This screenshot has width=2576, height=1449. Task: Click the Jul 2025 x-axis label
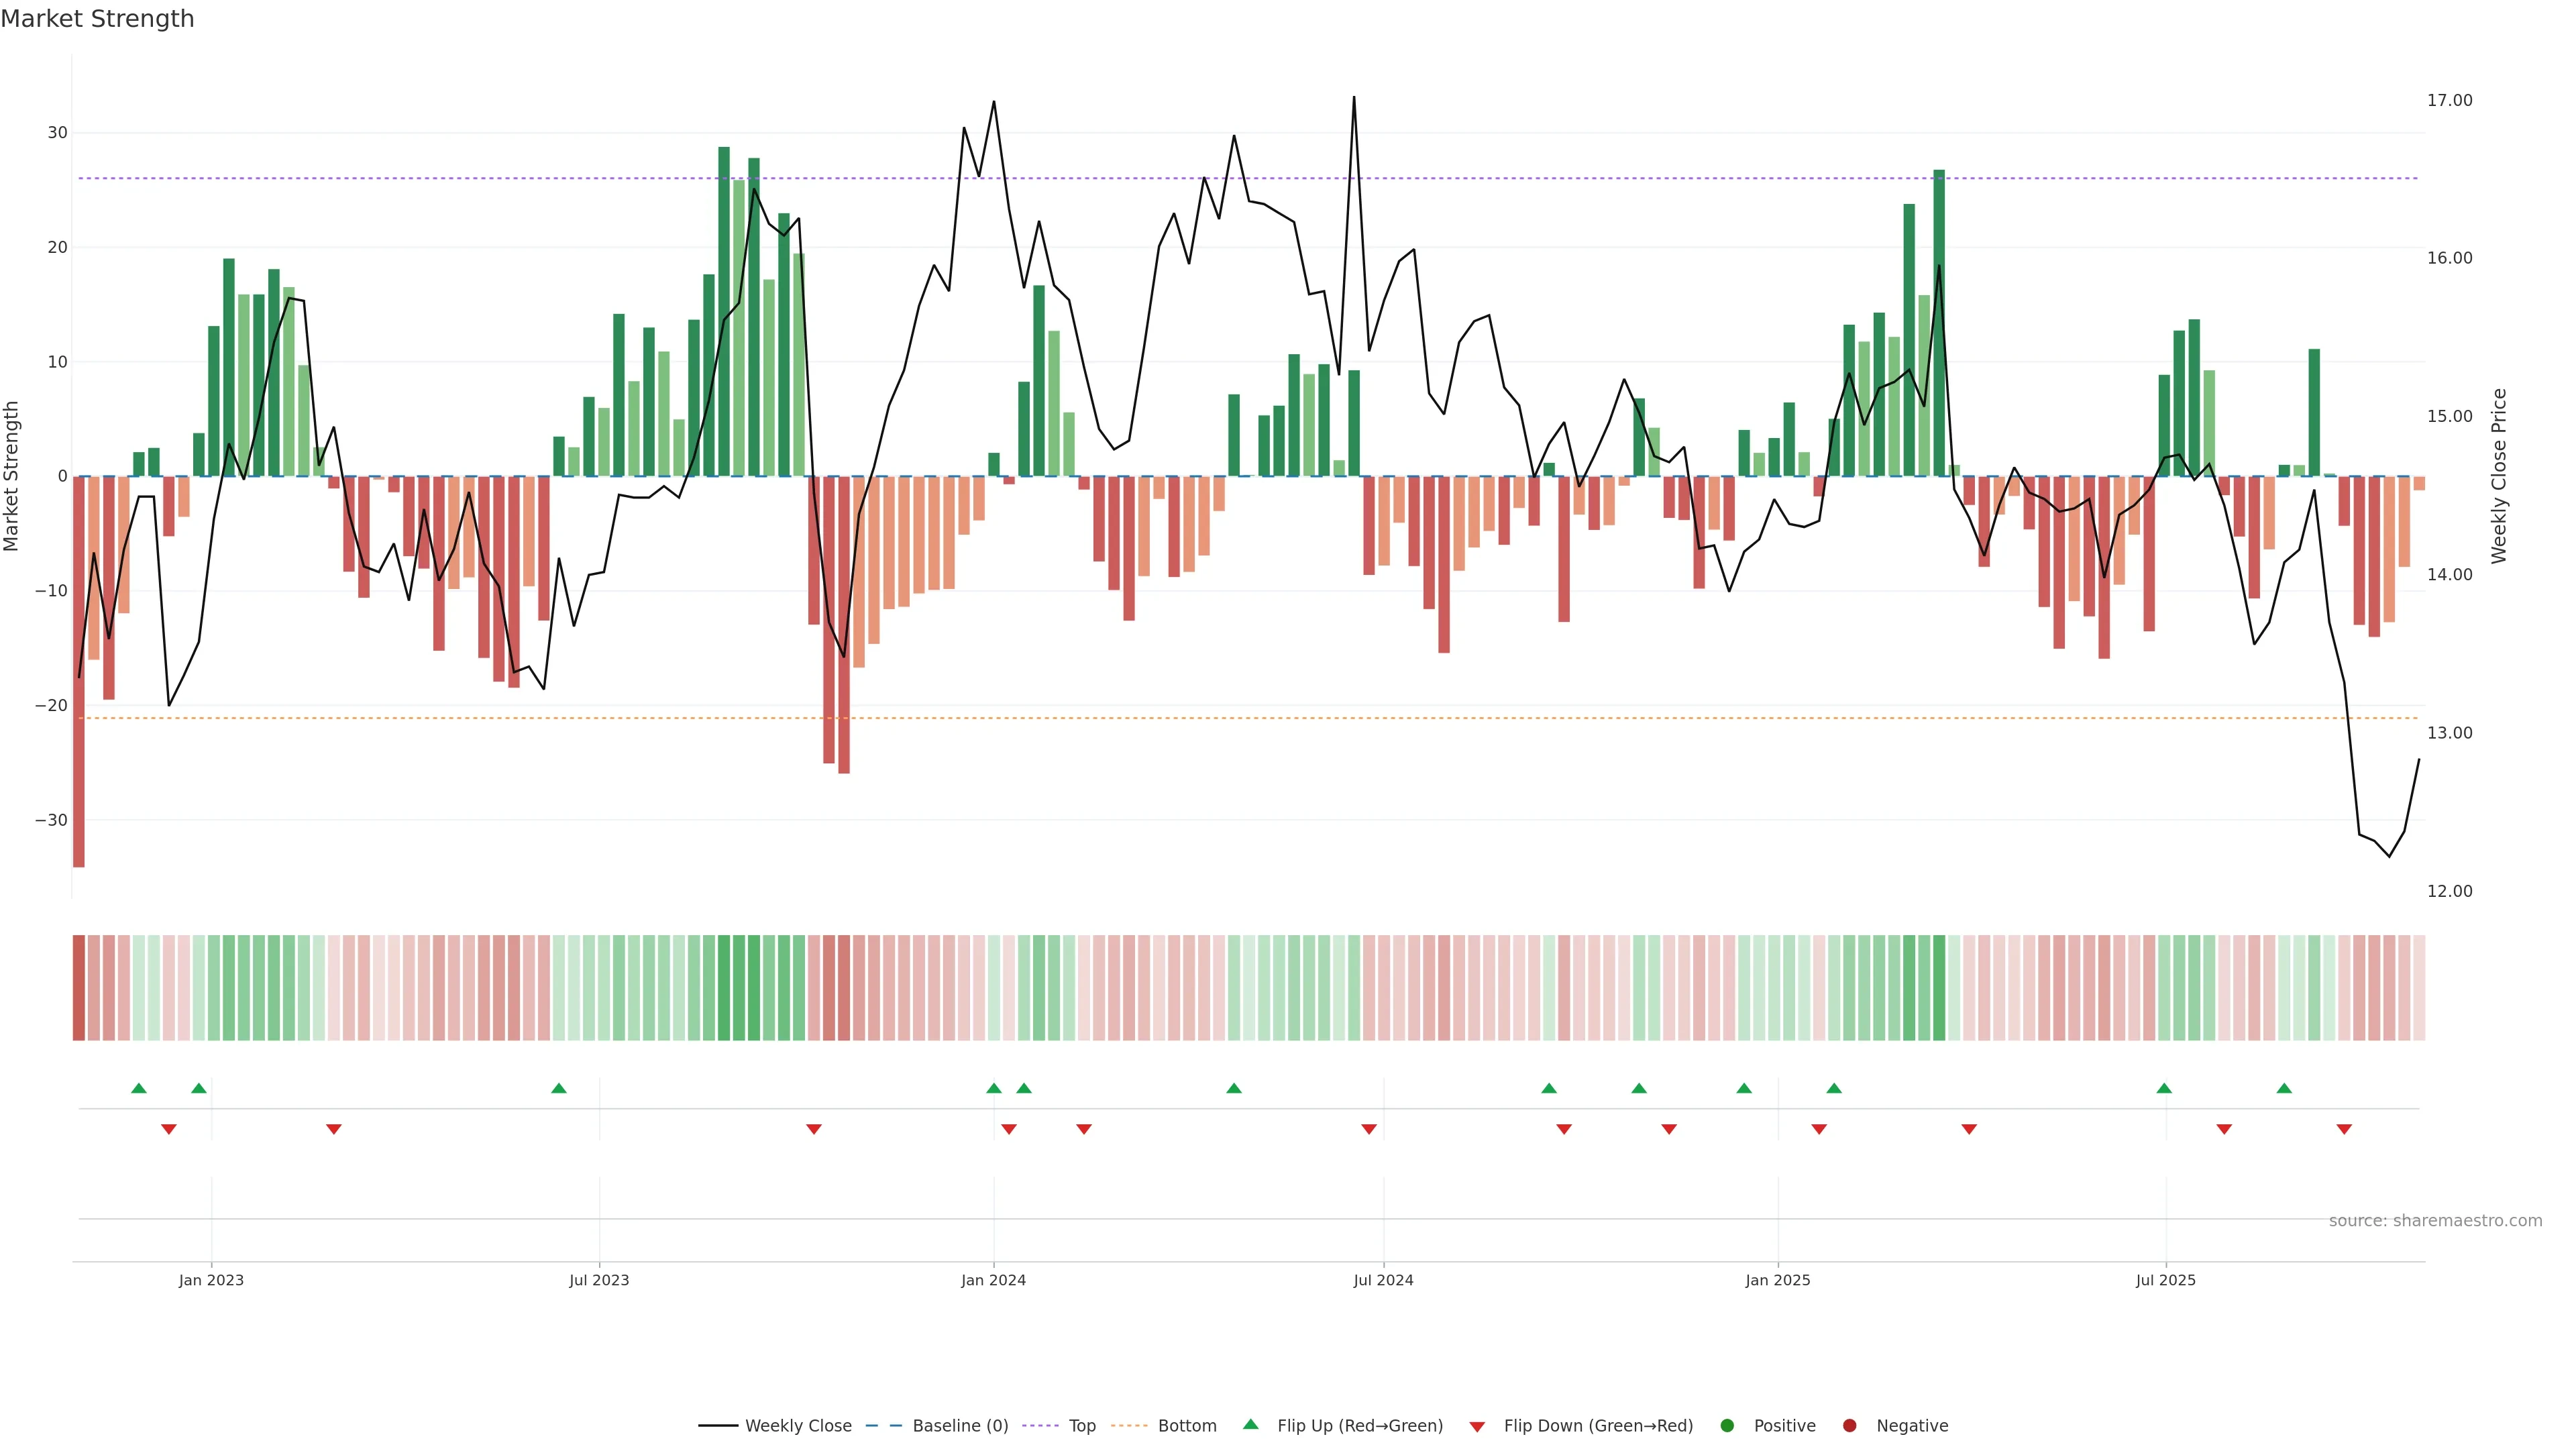(2165, 1280)
